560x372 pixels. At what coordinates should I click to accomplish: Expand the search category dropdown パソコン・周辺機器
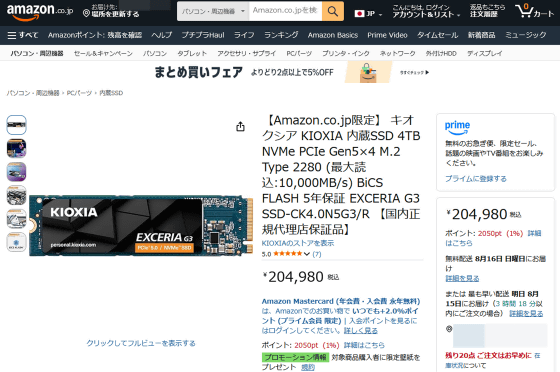pos(213,11)
